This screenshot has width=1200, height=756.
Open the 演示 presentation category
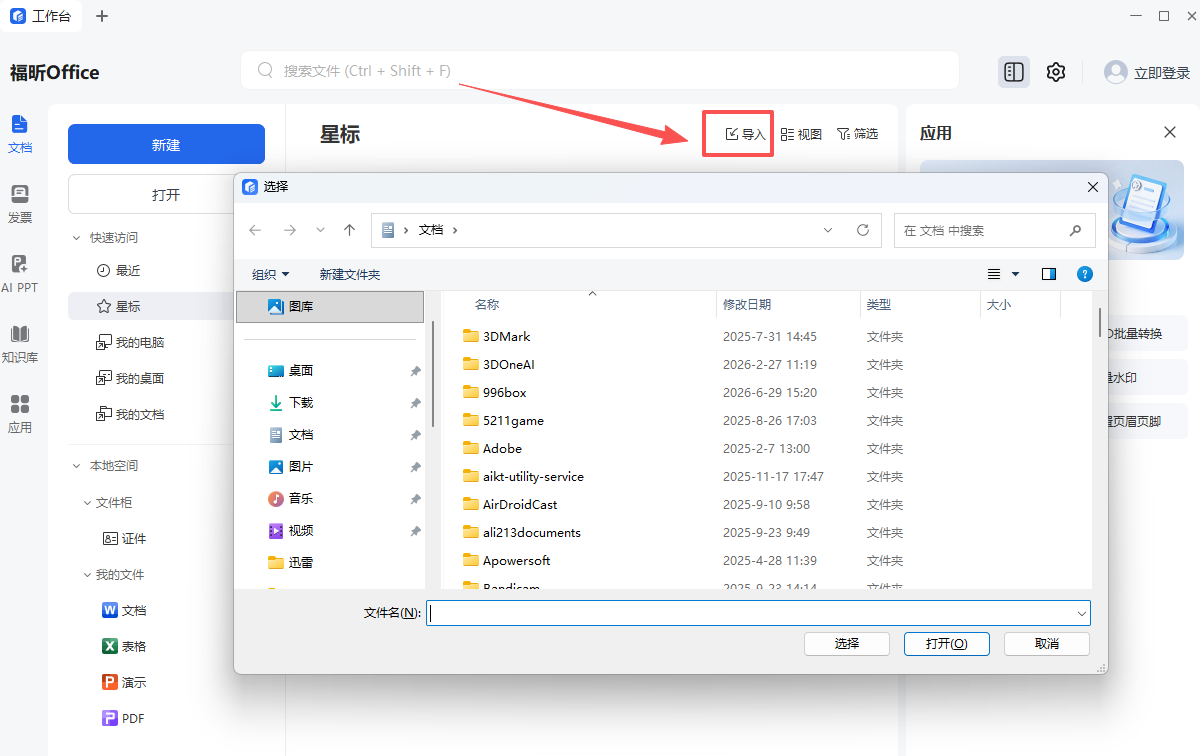pyautogui.click(x=124, y=683)
